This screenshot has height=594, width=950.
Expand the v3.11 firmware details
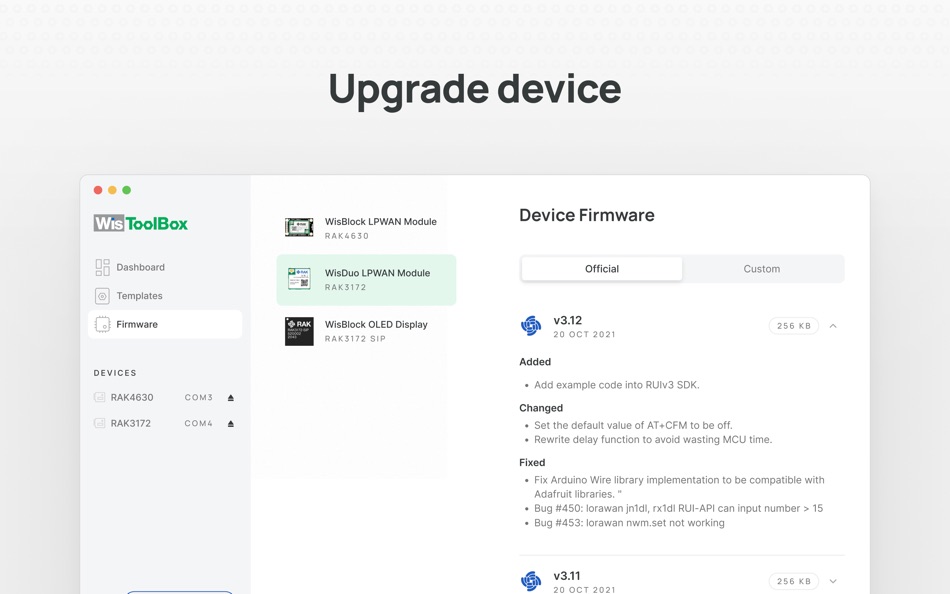click(x=833, y=581)
